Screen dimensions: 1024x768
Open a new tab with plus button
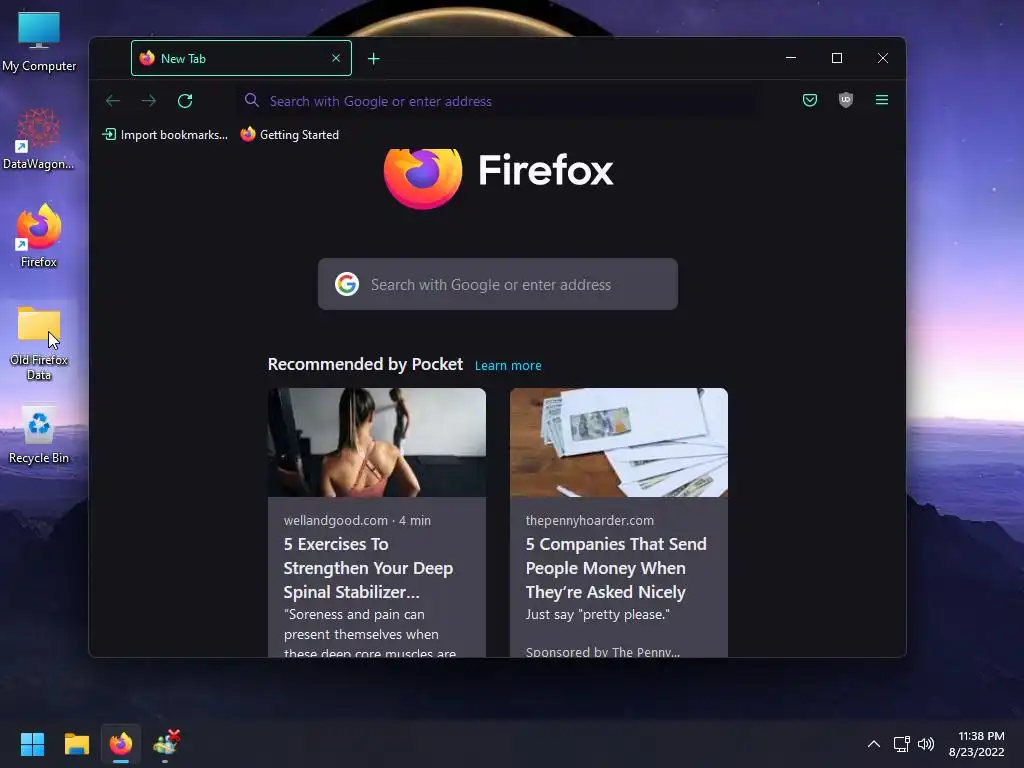pyautogui.click(x=374, y=59)
